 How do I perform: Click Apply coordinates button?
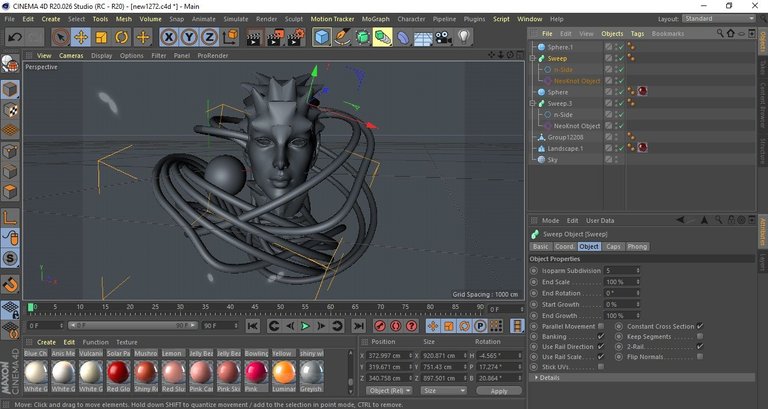coord(499,391)
